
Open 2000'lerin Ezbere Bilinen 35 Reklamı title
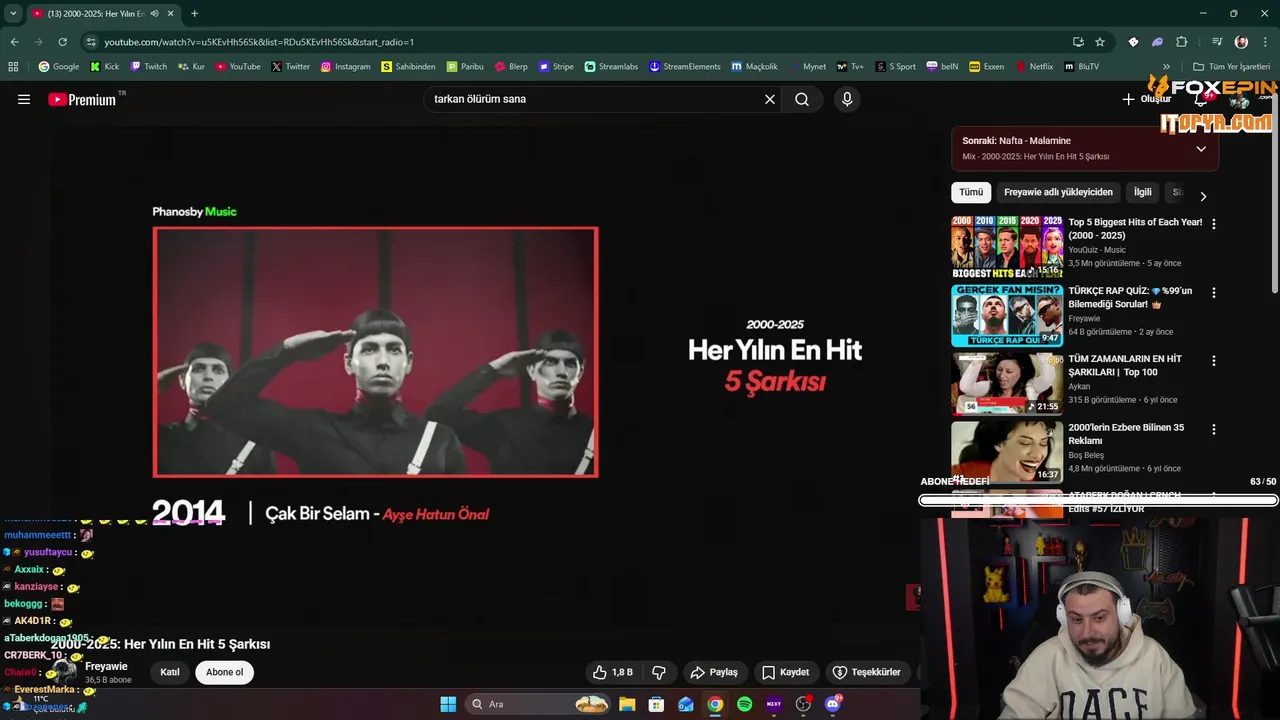pyautogui.click(x=1126, y=434)
